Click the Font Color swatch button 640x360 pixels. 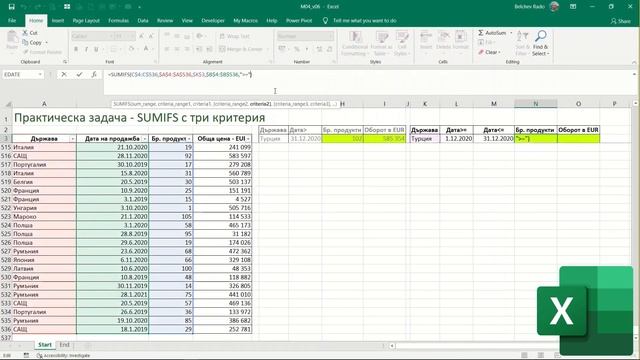click(146, 49)
